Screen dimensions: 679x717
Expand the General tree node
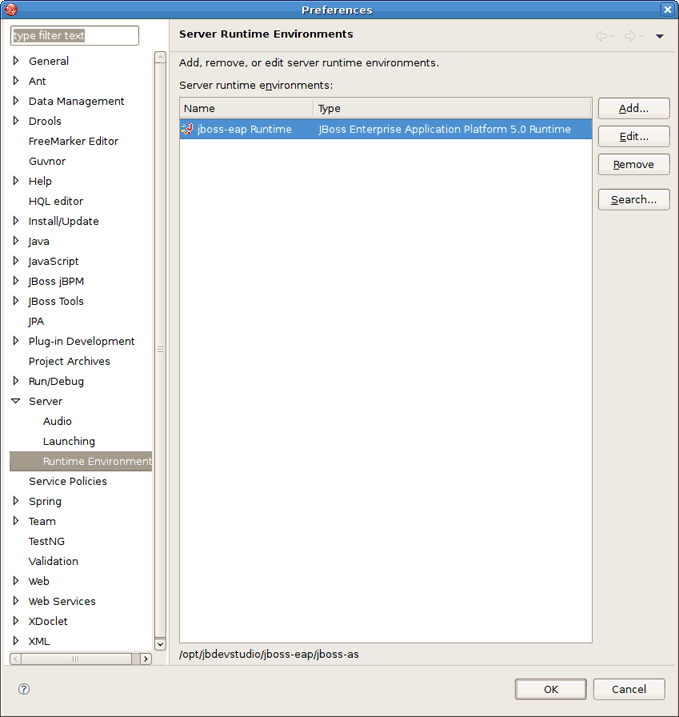coord(16,61)
